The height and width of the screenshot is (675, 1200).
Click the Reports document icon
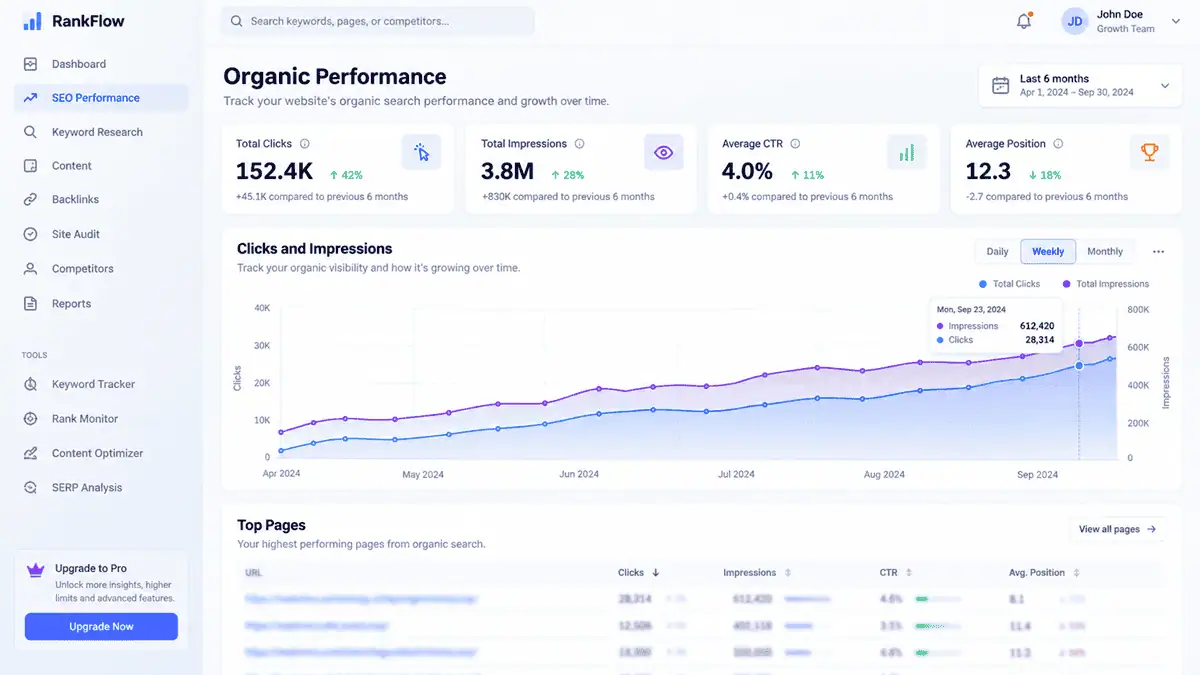(x=30, y=304)
